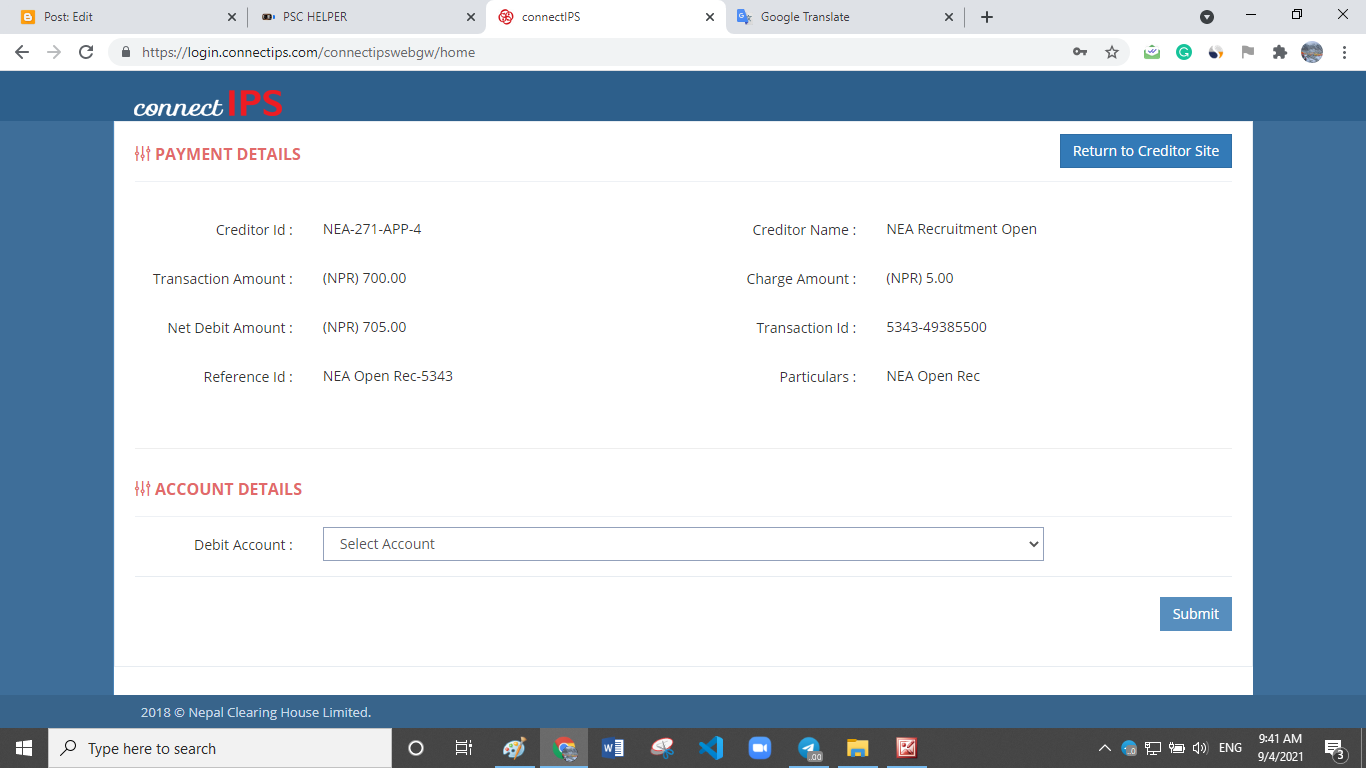Click Return to Creditor Site button

[x=1146, y=151]
